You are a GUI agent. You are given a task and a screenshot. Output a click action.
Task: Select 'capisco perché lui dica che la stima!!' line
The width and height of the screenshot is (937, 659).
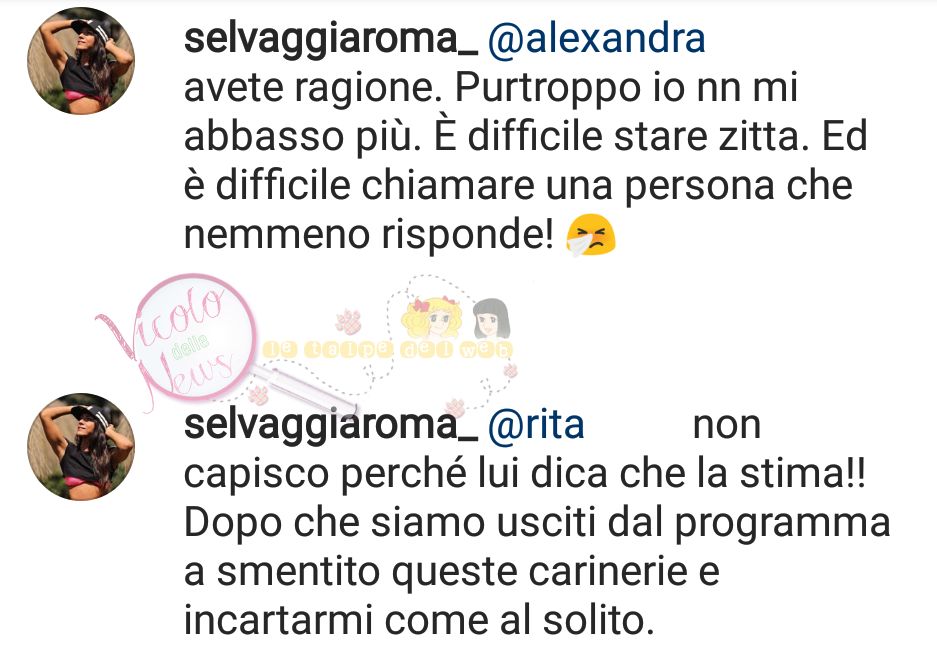[525, 476]
